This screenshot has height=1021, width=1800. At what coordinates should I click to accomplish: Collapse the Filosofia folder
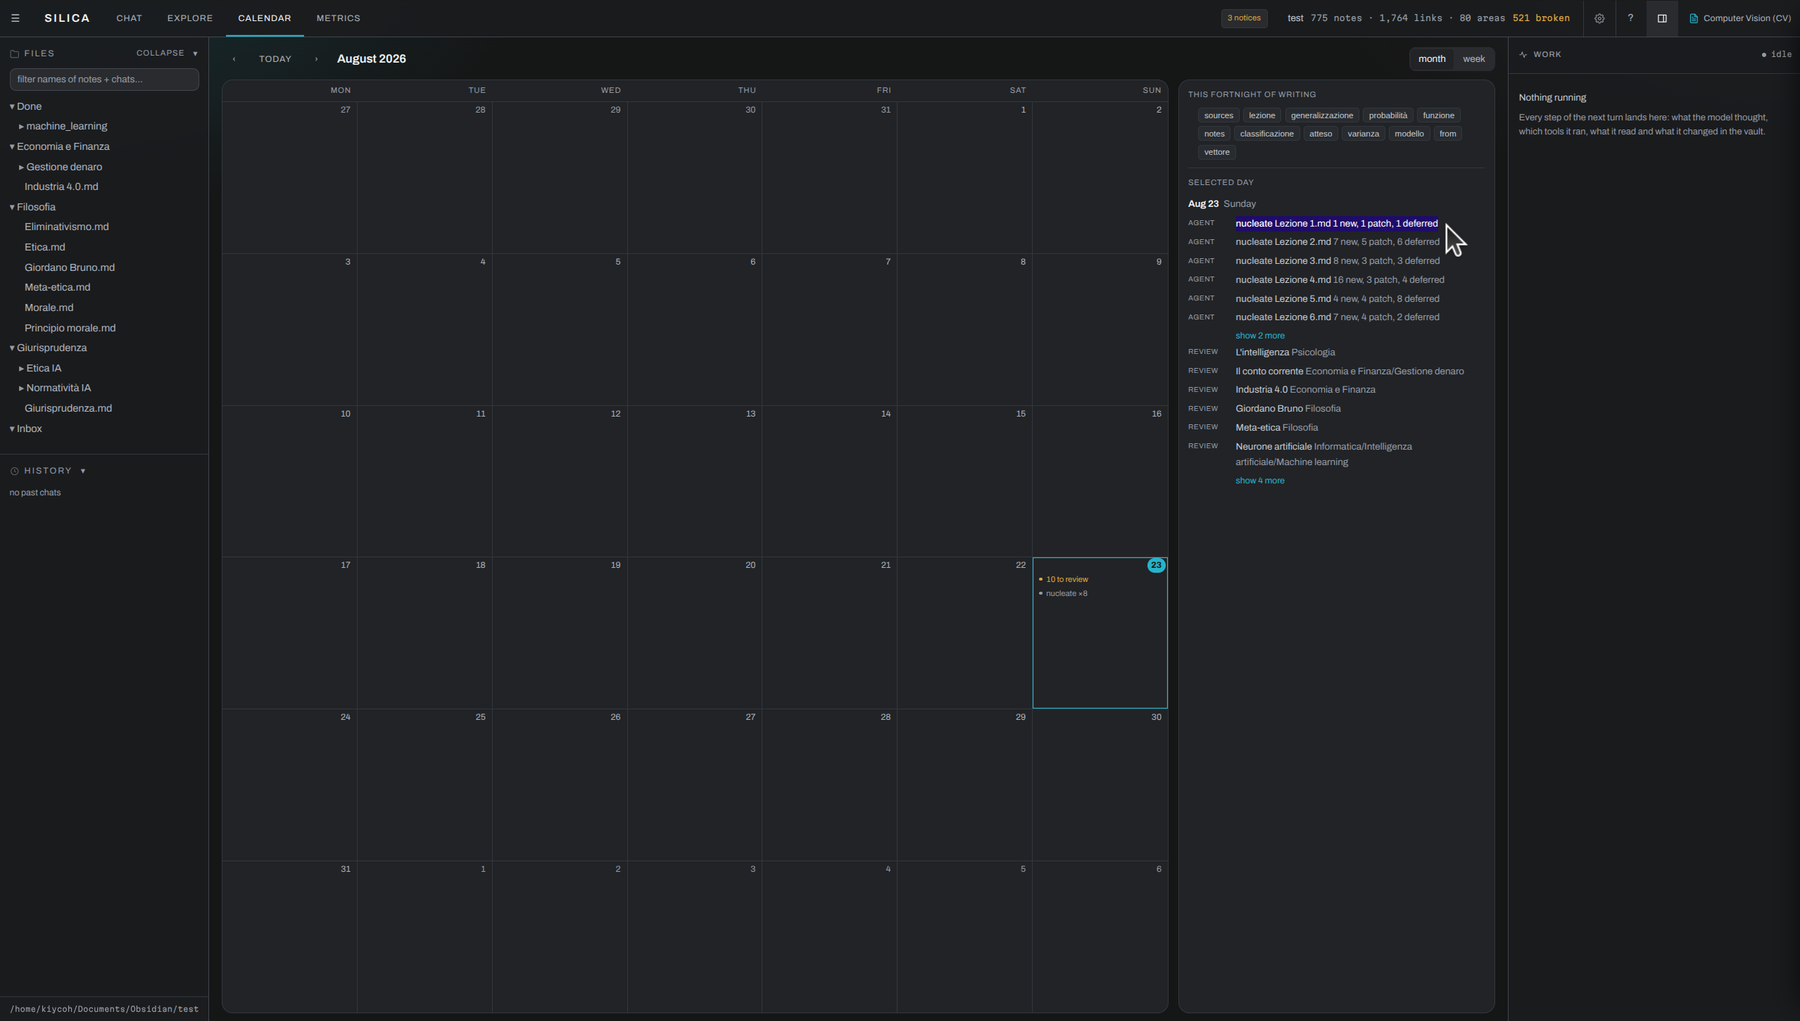[33, 207]
